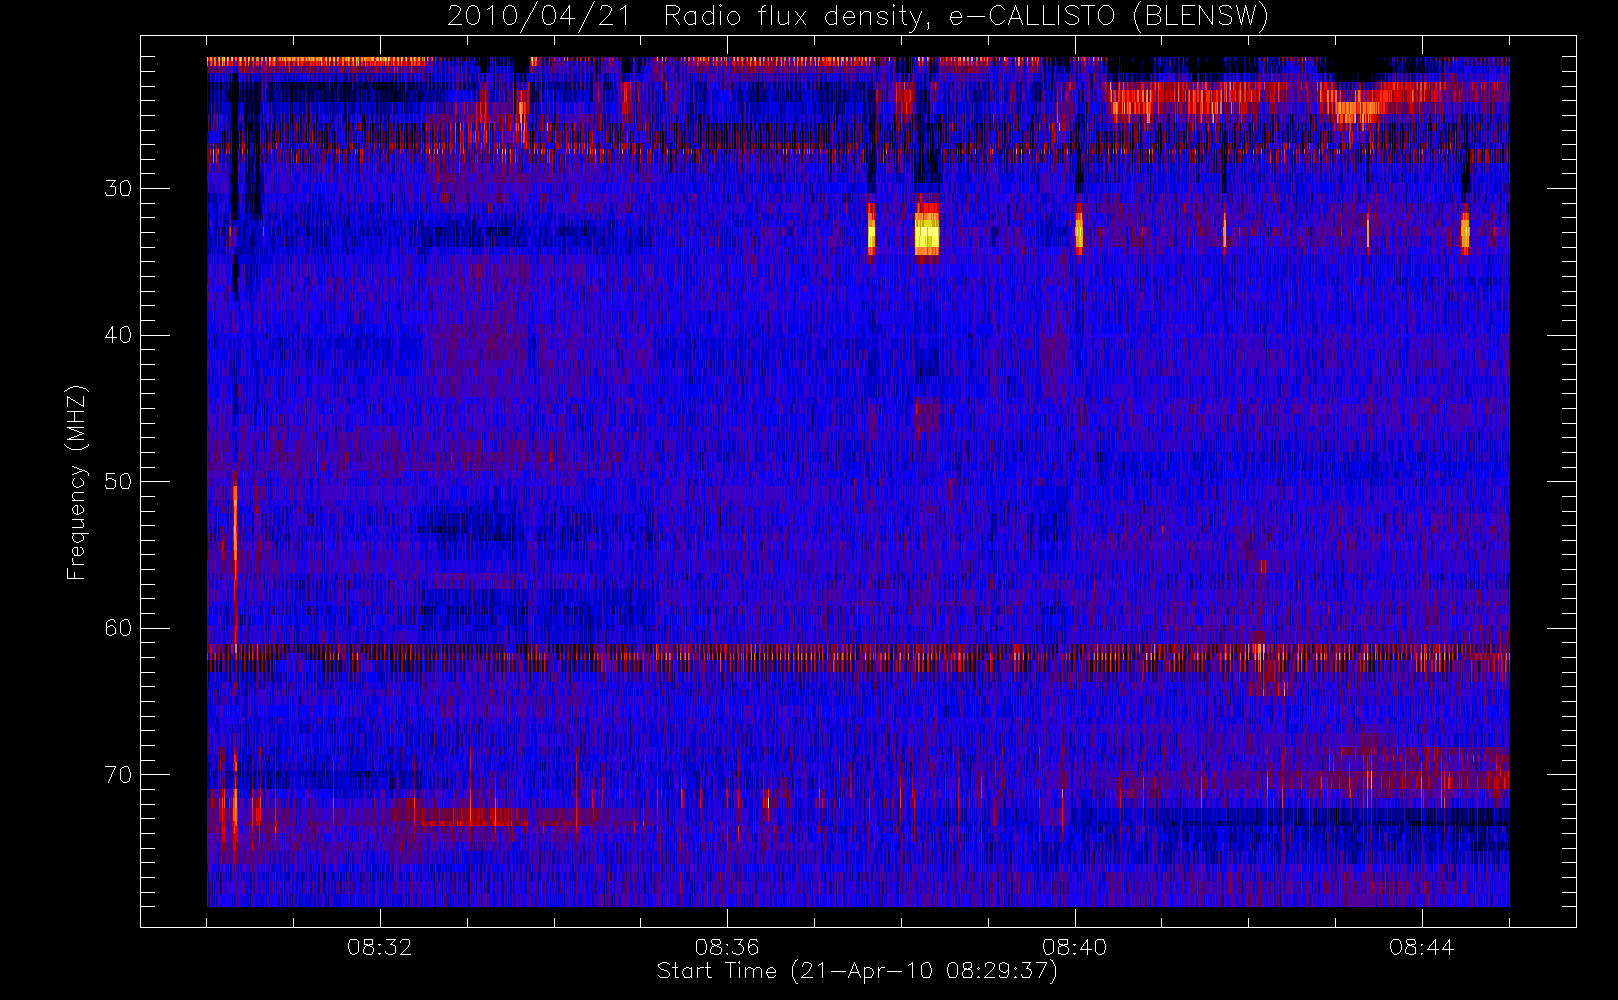Click the 50 MHz frequency tick label
This screenshot has height=1000, width=1618.
(x=118, y=481)
